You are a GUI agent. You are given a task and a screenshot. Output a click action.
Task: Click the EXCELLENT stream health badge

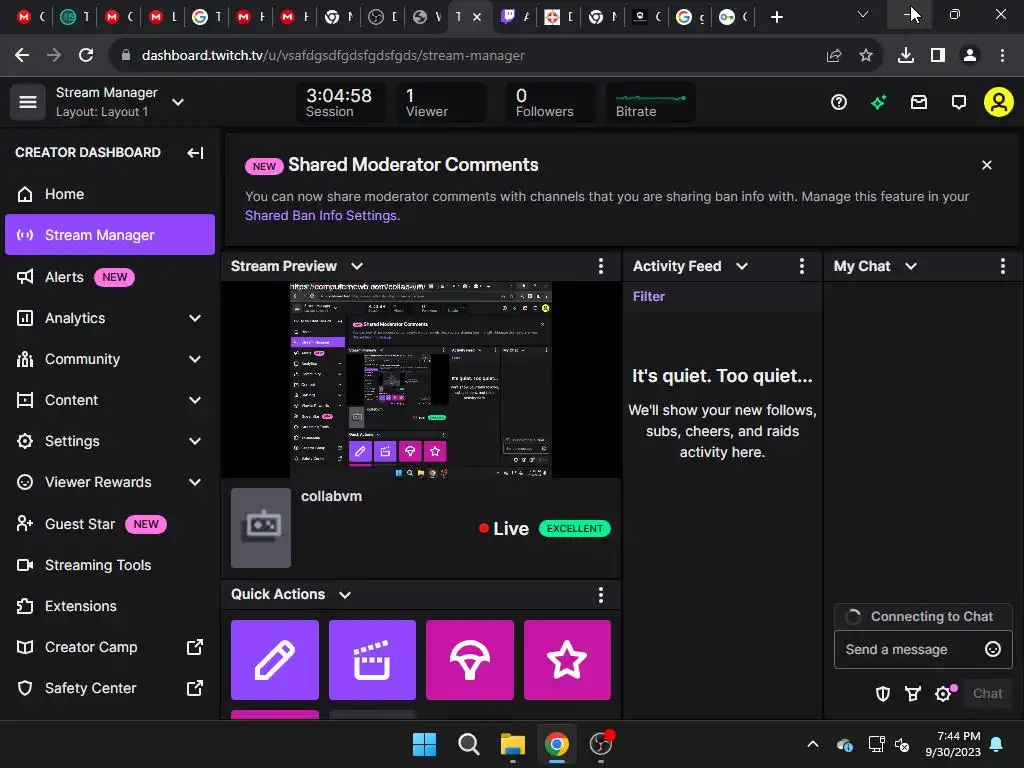(x=575, y=528)
